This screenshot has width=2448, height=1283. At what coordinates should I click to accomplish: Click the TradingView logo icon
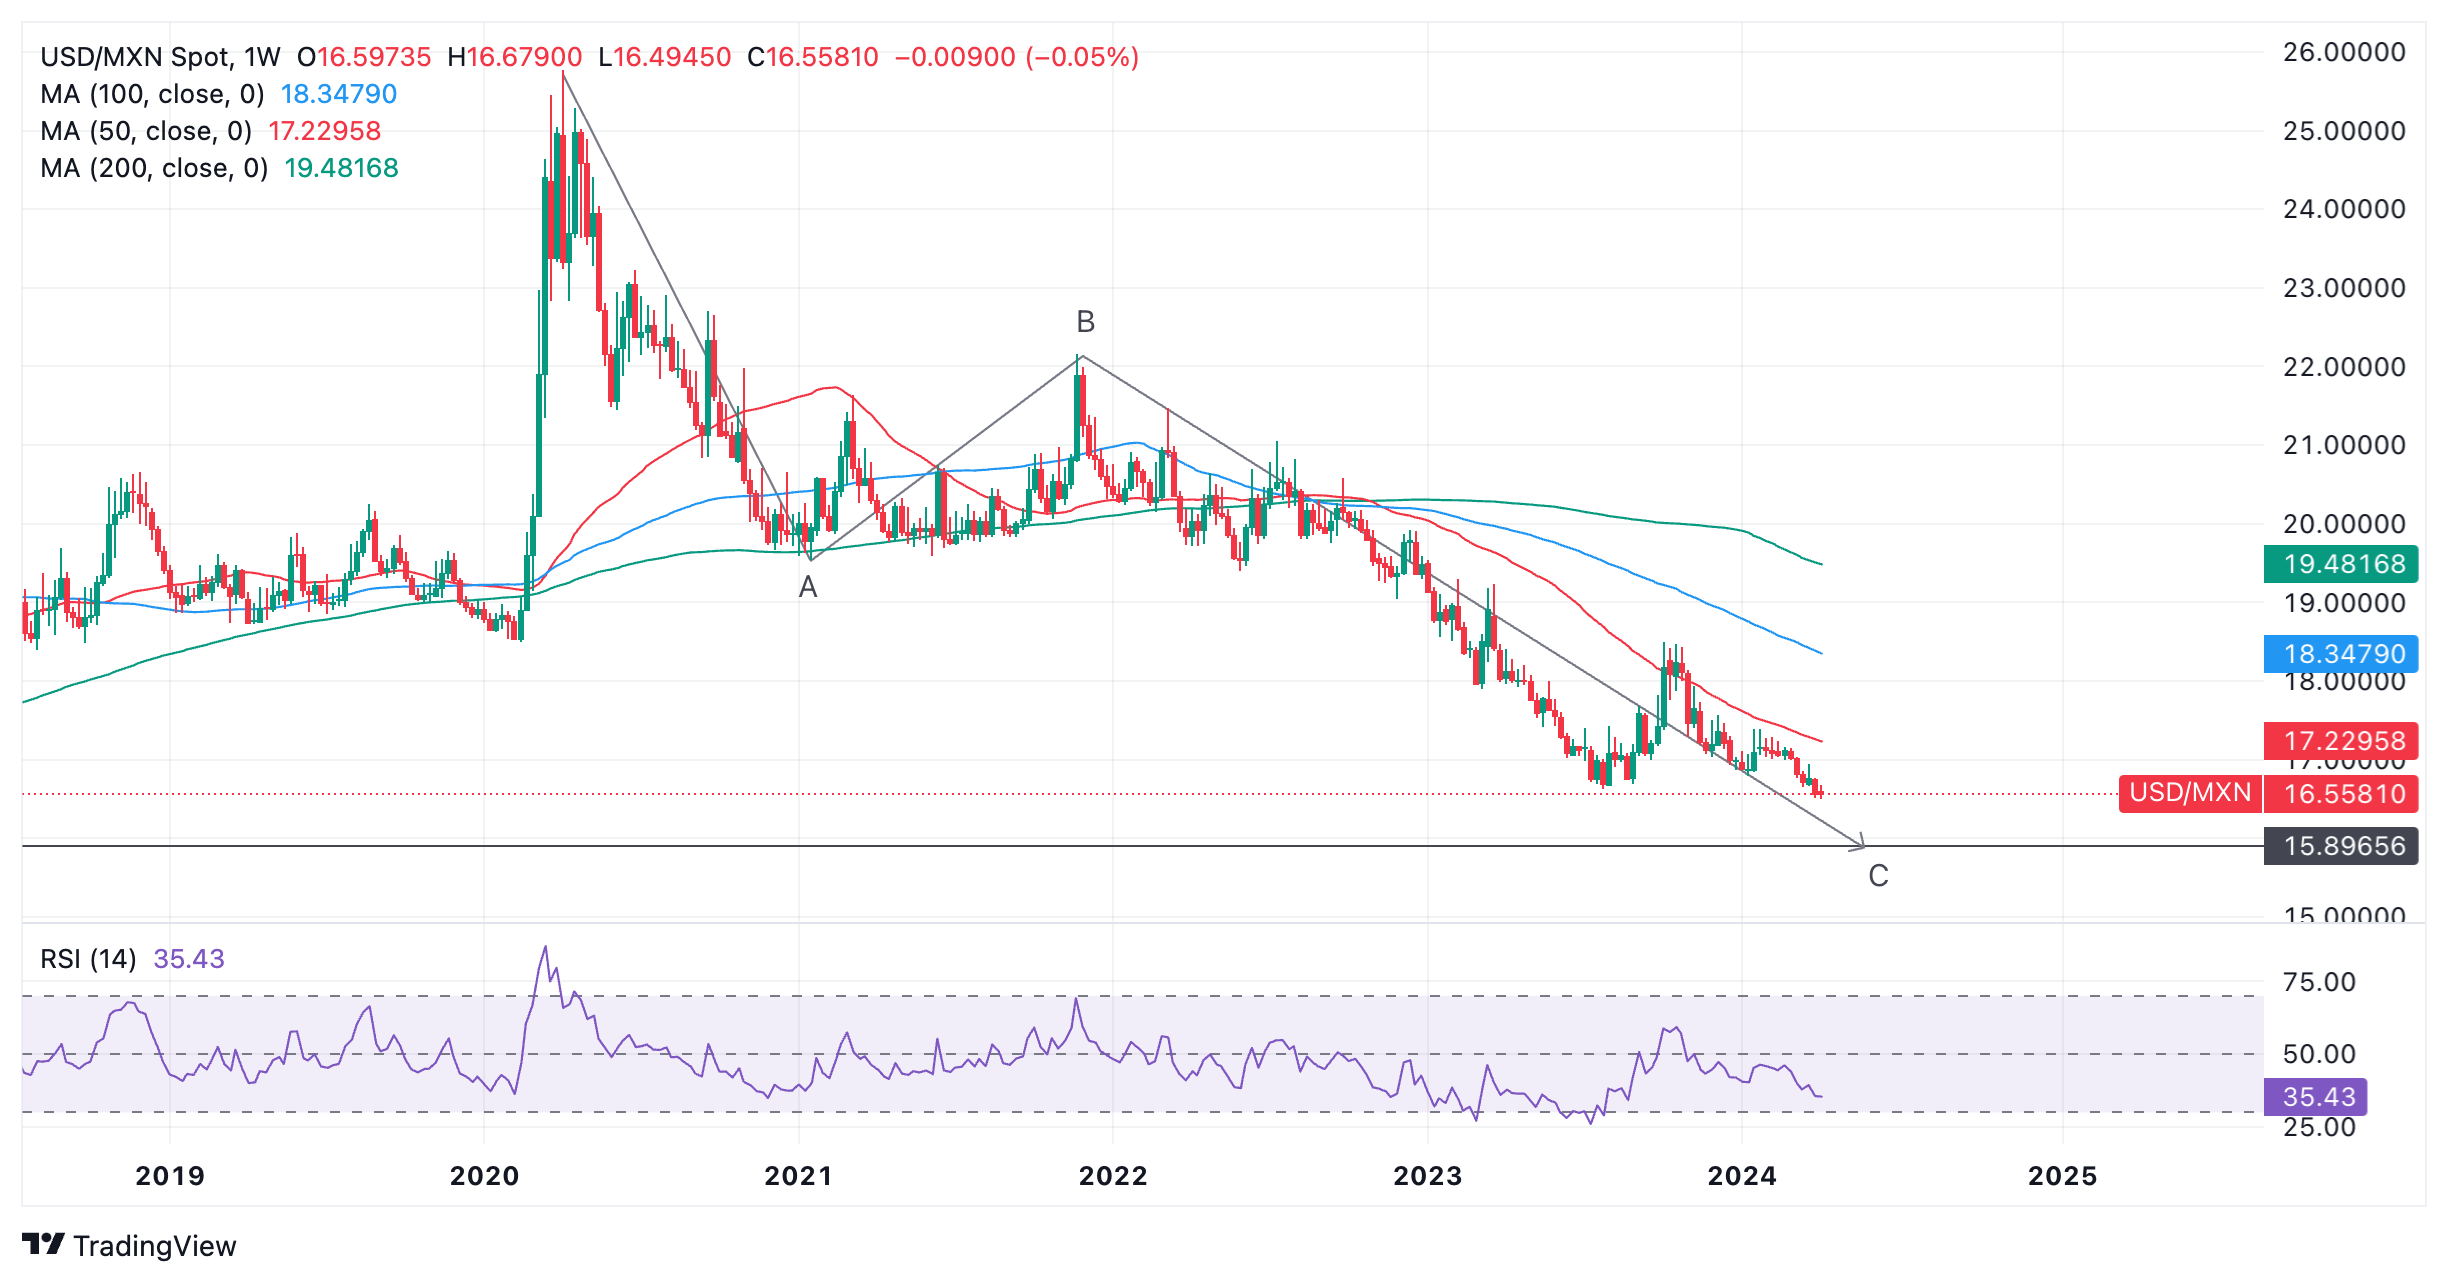pos(43,1244)
